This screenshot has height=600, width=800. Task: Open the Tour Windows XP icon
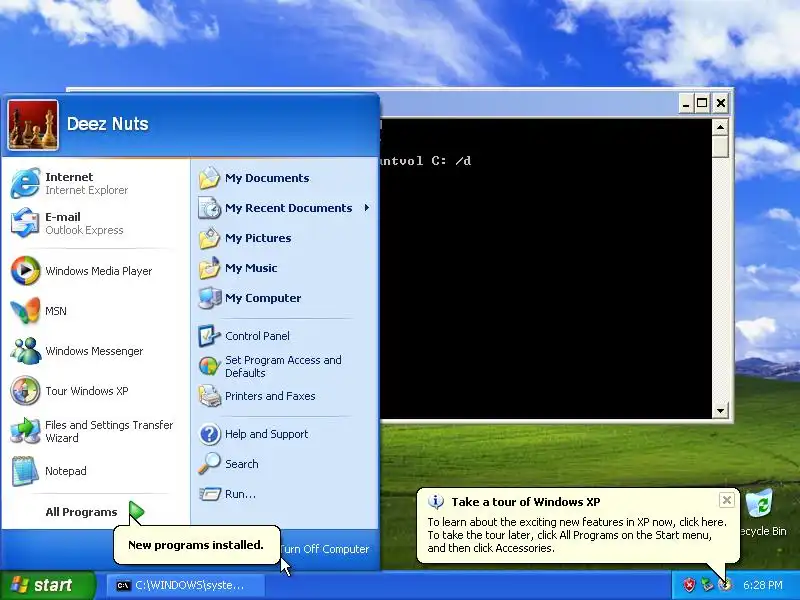coord(25,391)
